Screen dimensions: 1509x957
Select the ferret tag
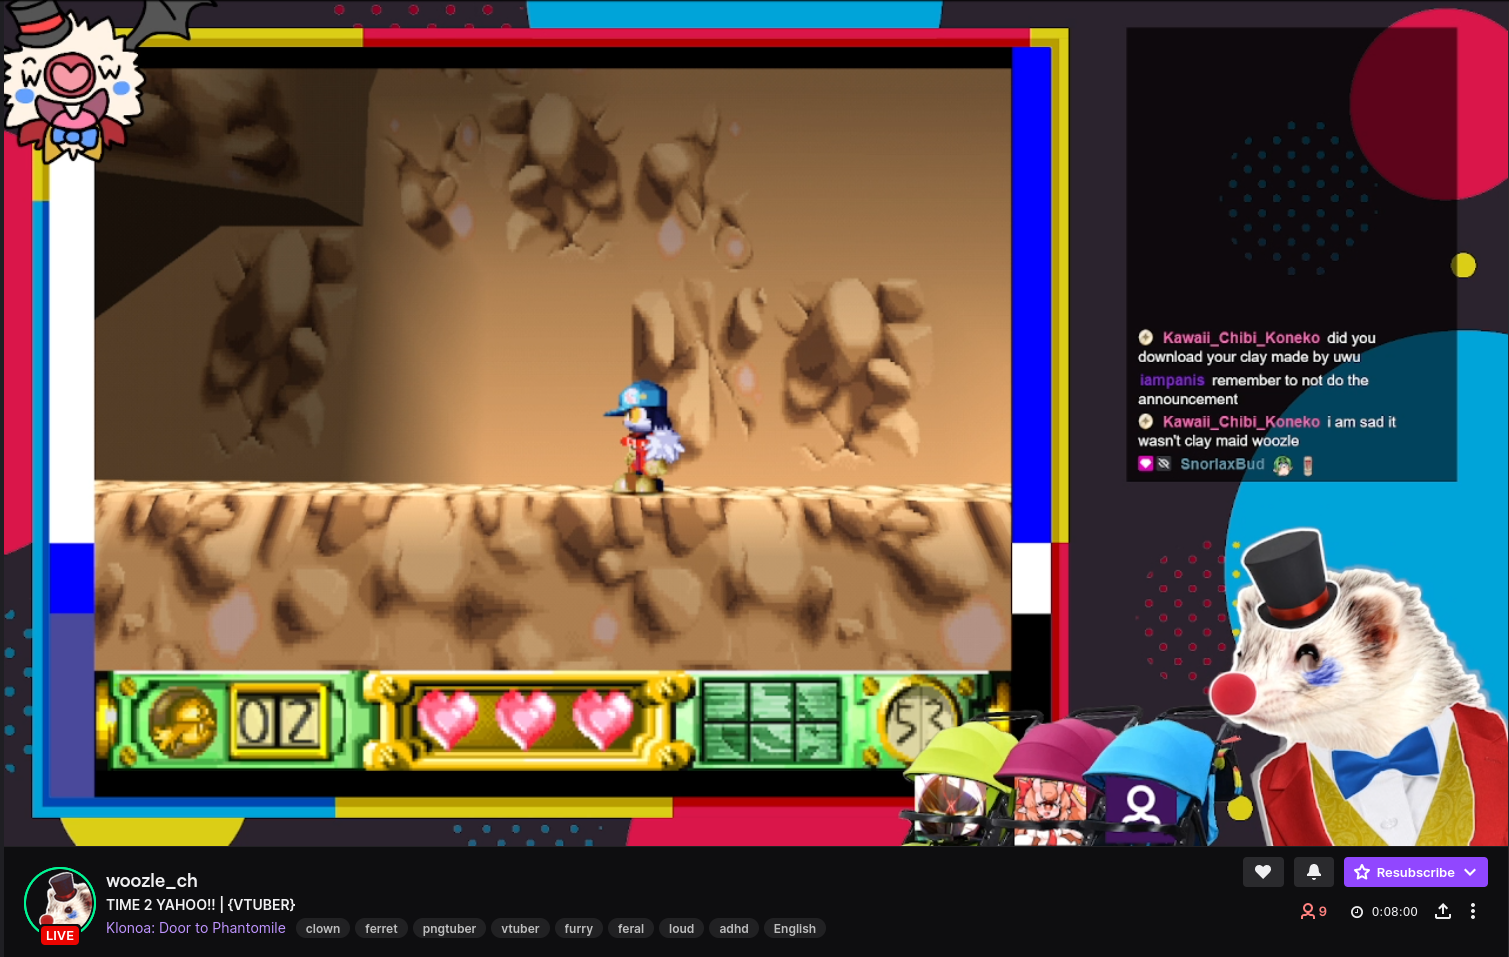pyautogui.click(x=381, y=929)
